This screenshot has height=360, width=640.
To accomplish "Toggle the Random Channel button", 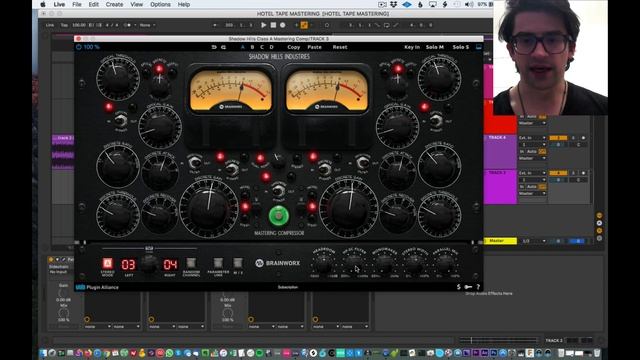I will 191,263.
